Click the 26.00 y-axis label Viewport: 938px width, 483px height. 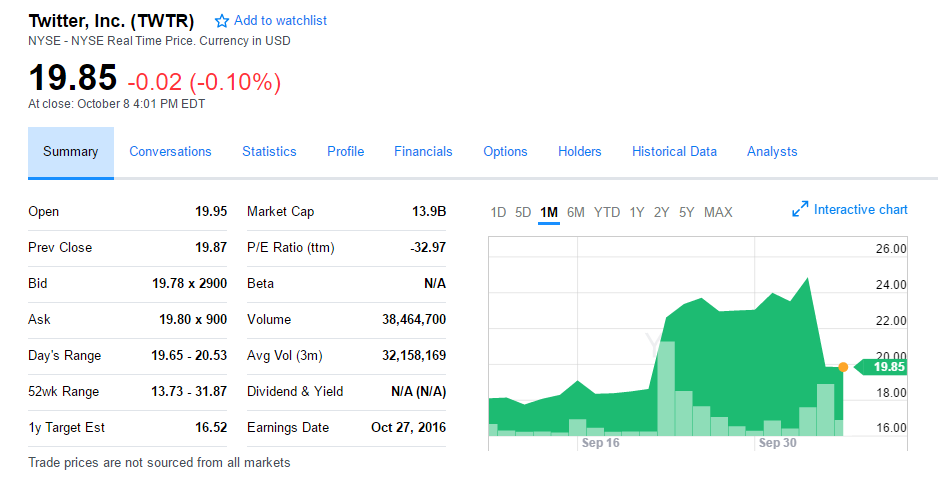click(x=891, y=249)
